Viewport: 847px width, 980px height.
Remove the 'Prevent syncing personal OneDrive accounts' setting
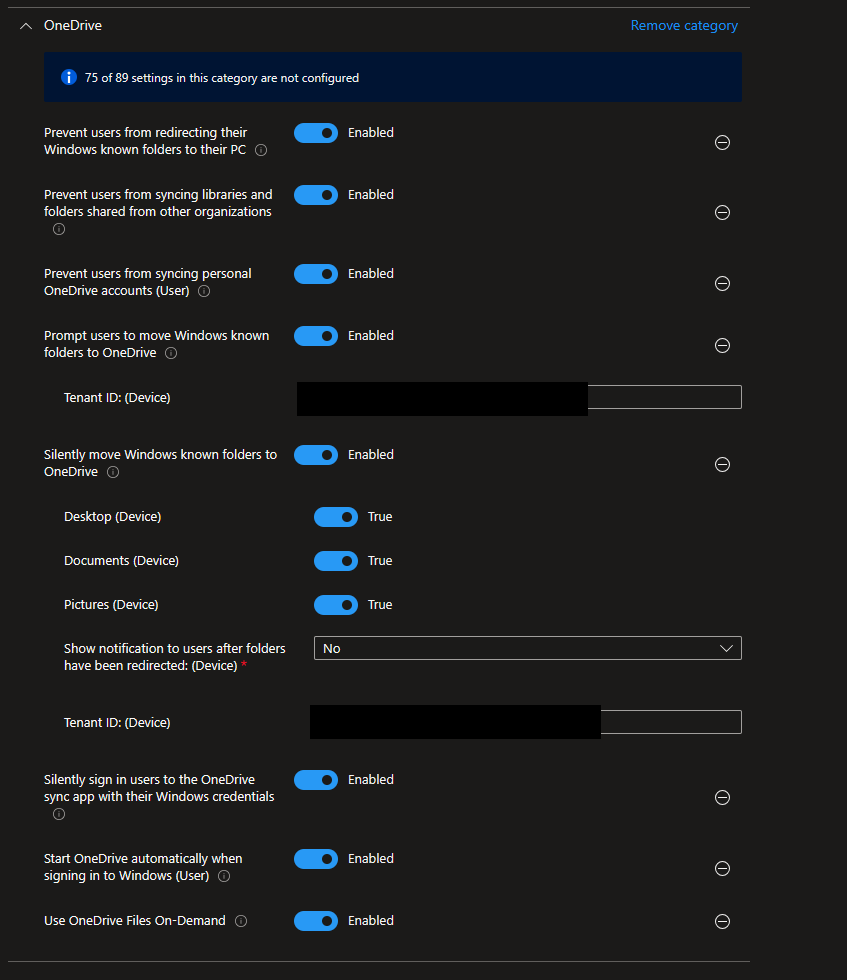pos(722,283)
